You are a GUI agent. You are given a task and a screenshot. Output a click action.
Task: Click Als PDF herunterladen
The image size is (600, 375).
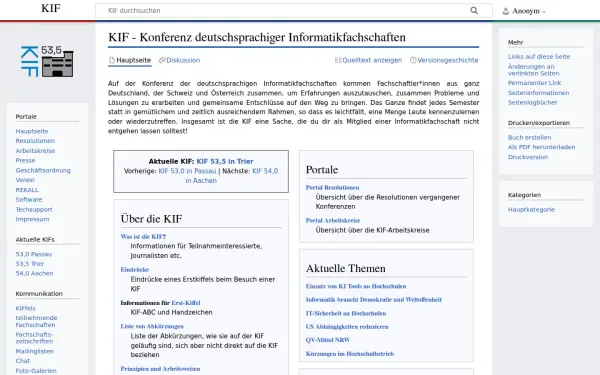pos(541,147)
